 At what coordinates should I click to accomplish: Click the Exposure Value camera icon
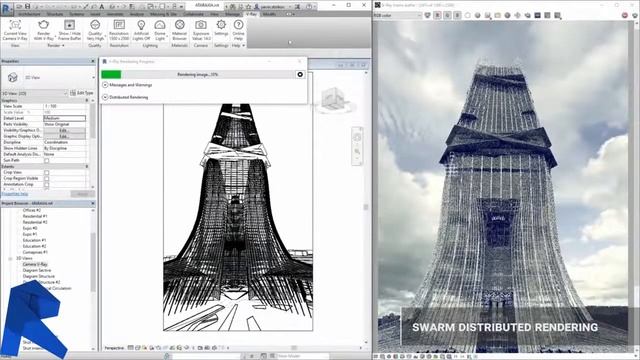point(200,25)
